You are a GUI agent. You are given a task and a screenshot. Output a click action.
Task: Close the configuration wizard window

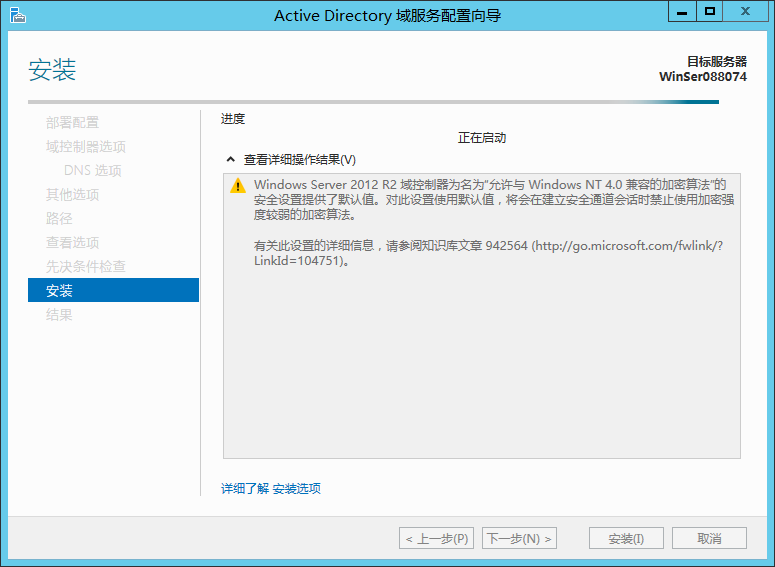coord(745,11)
